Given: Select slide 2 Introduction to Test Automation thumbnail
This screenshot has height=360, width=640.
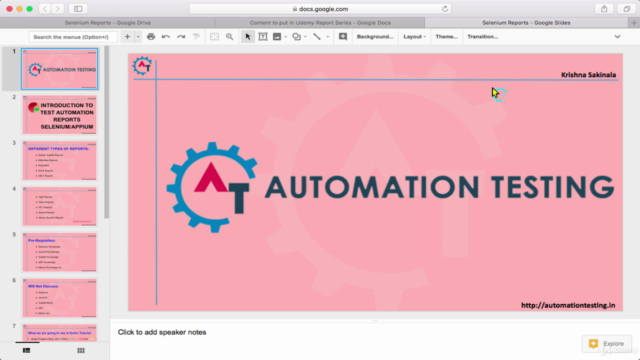Looking at the screenshot, I should click(60, 115).
